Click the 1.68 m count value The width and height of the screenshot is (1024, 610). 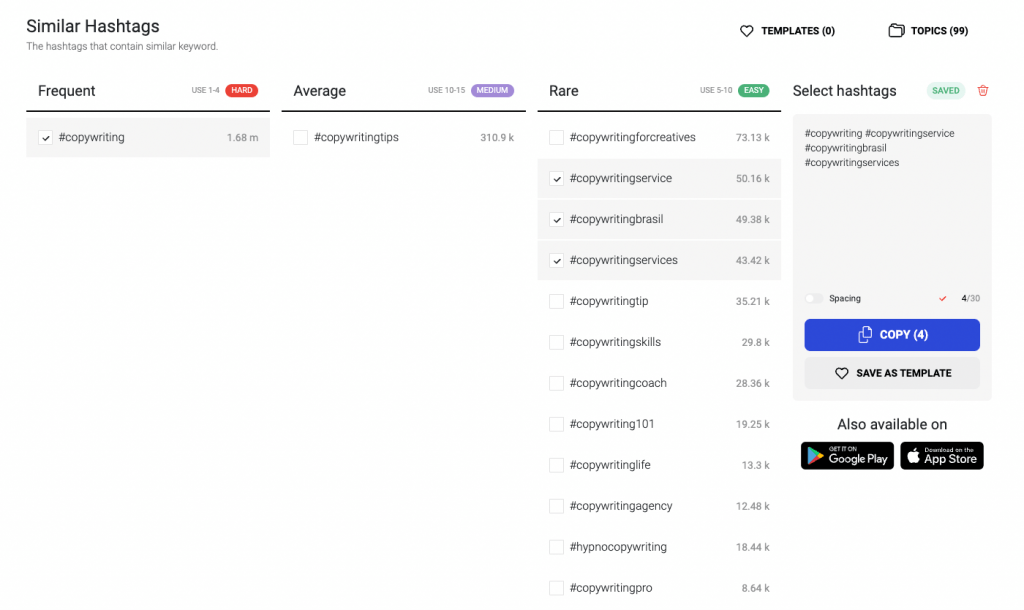click(x=242, y=138)
